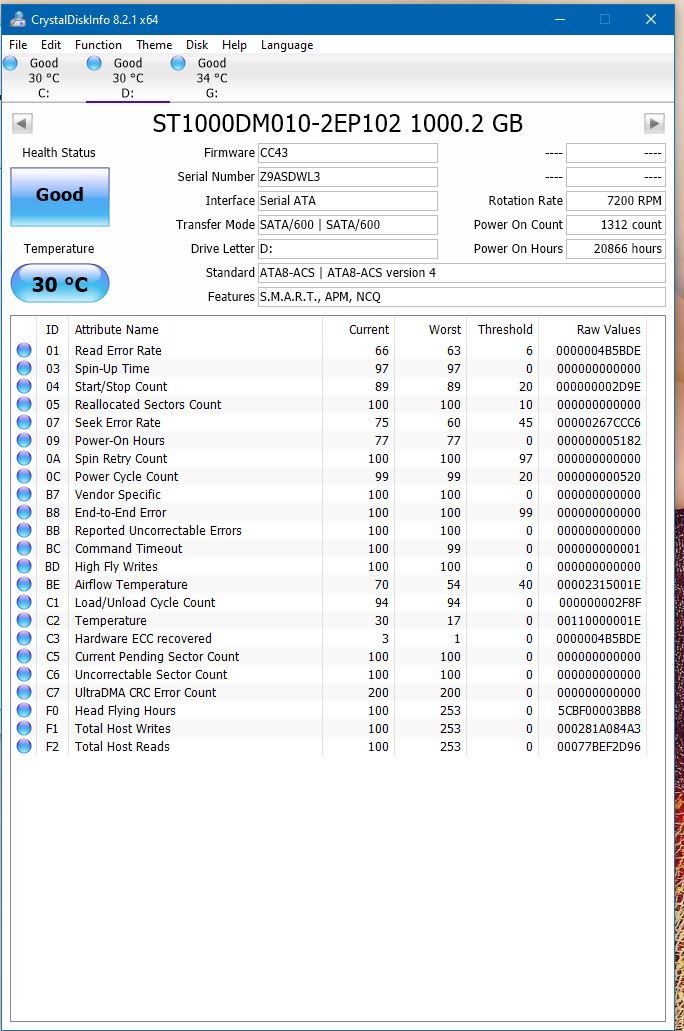Image resolution: width=684 pixels, height=1031 pixels.
Task: Click the Features S.M.A.R.T., APM, NCQ field
Action: point(462,297)
